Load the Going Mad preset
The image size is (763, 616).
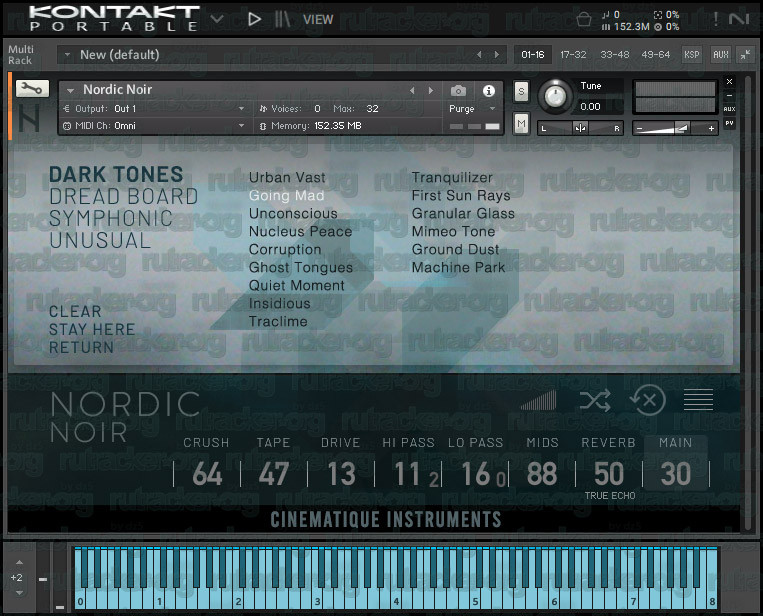[286, 196]
